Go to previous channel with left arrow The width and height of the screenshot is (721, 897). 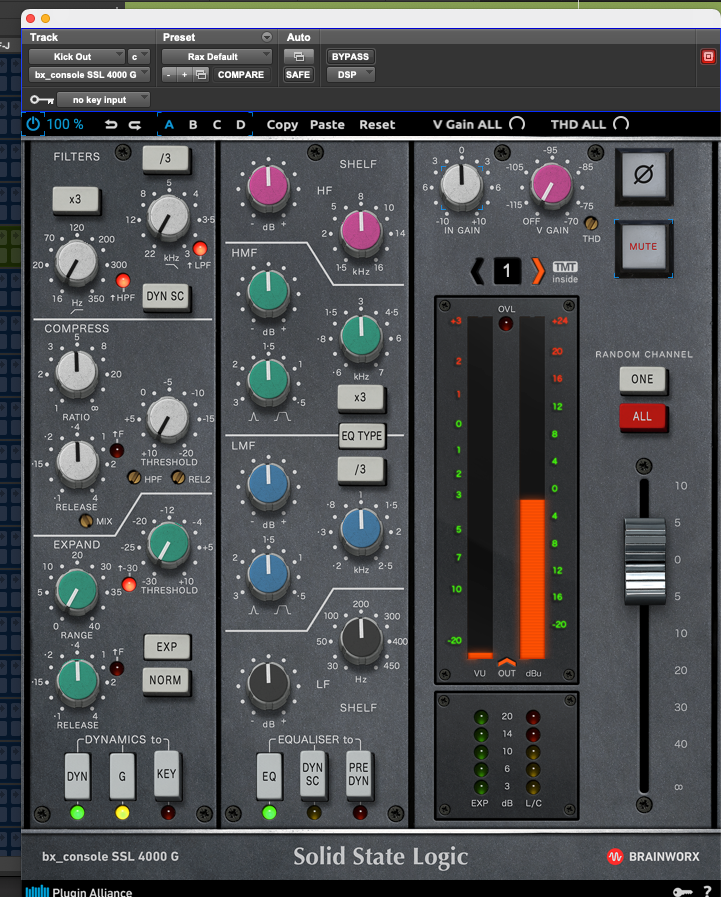coord(477,271)
